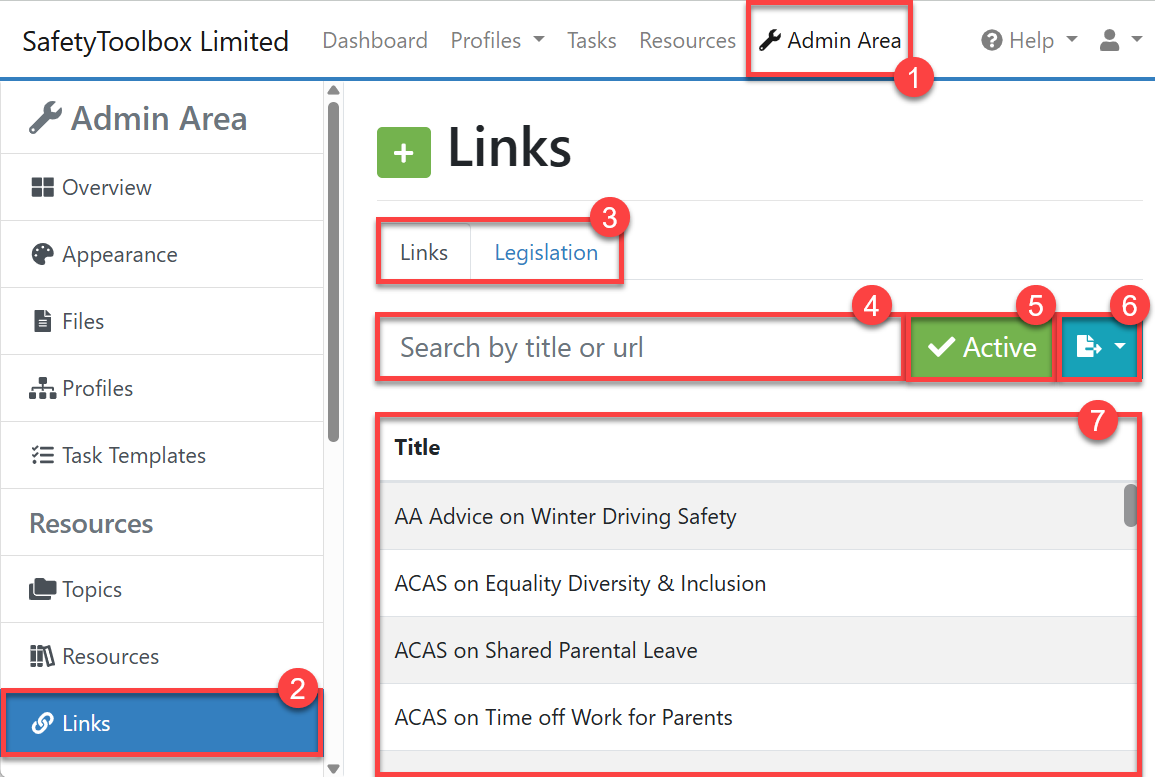
Task: Open Dashboard from the top navigation
Action: tap(375, 41)
